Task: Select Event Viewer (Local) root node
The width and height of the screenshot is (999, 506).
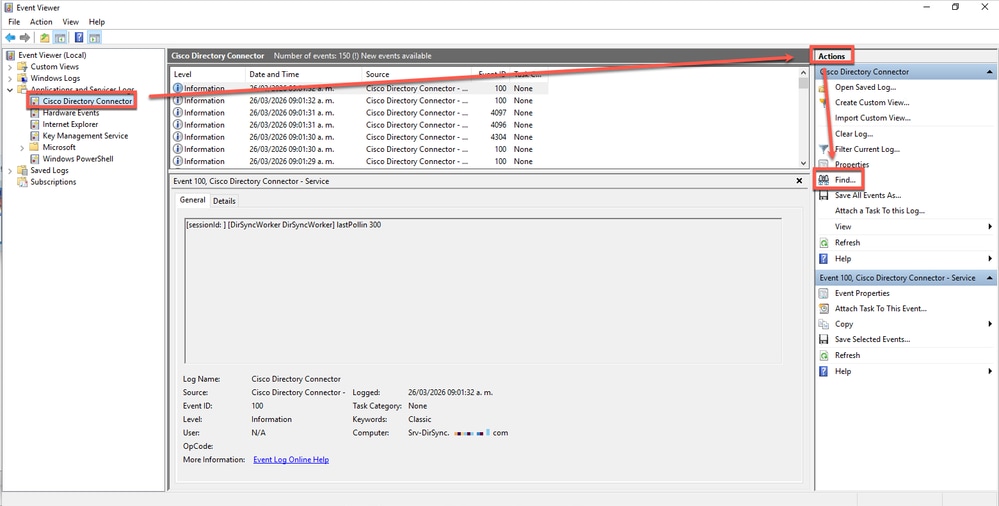Action: (x=52, y=55)
